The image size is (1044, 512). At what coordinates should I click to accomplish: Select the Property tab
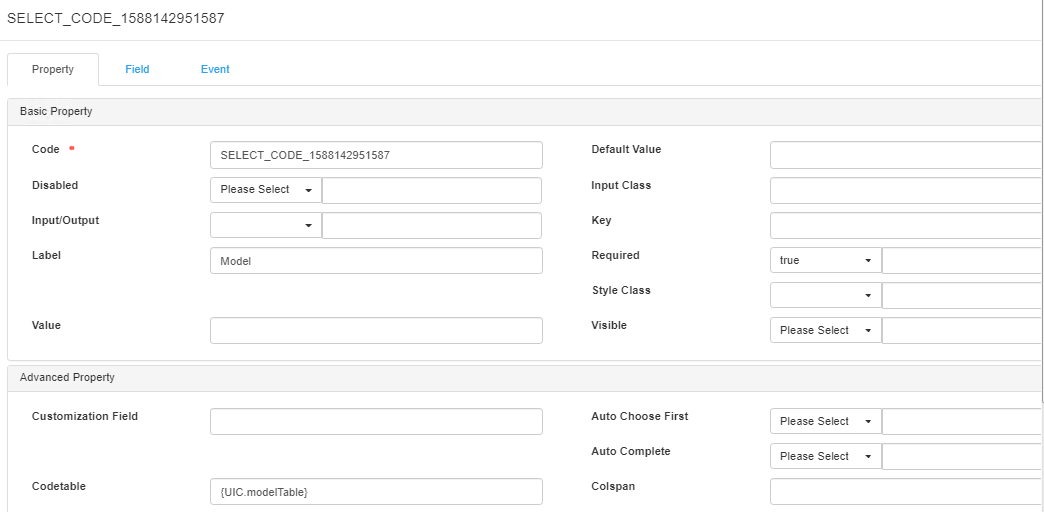pos(53,69)
